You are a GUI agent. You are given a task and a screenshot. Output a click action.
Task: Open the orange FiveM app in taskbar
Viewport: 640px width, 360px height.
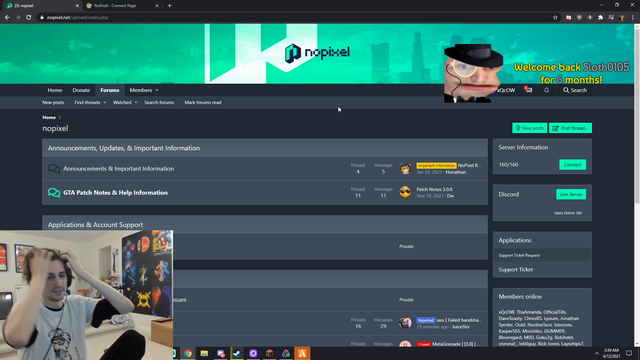click(302, 353)
